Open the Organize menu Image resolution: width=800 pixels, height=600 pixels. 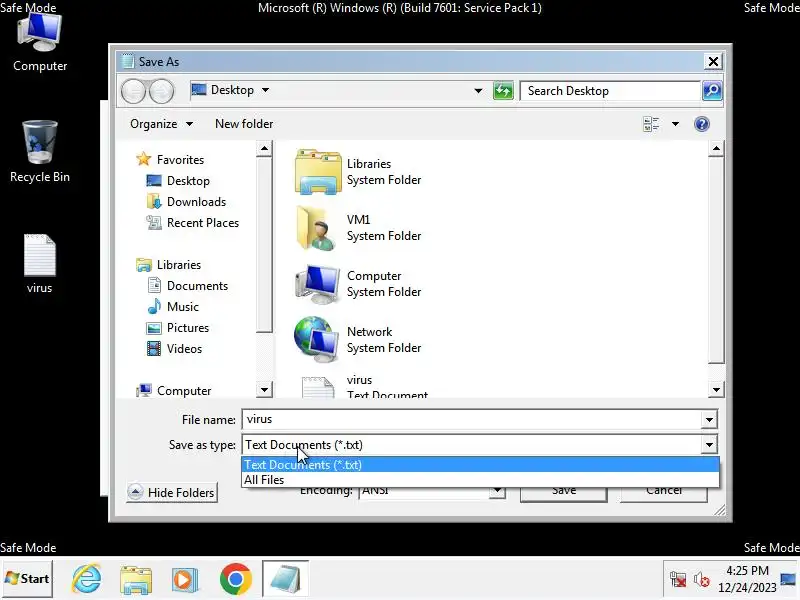(x=161, y=124)
